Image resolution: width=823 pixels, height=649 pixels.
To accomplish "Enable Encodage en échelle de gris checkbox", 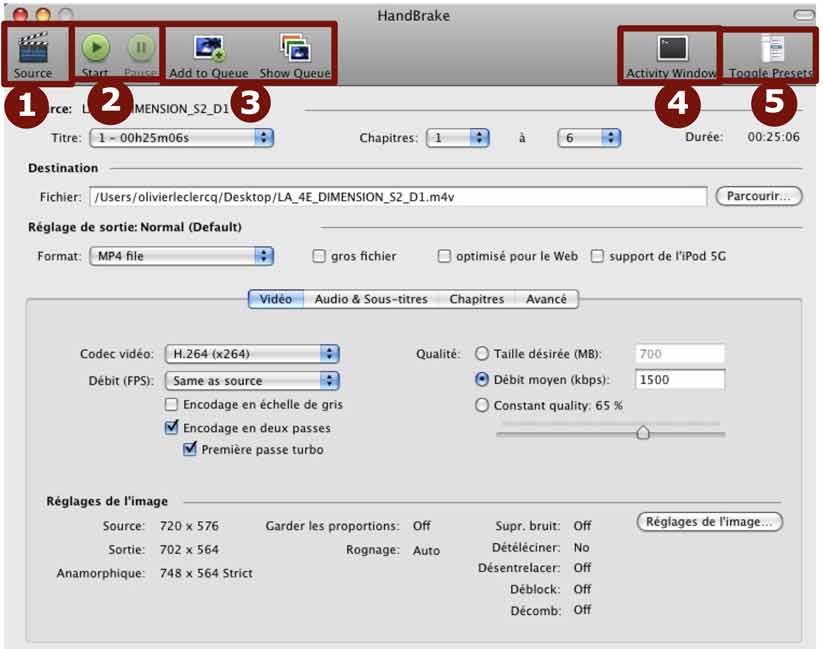I will pos(171,404).
